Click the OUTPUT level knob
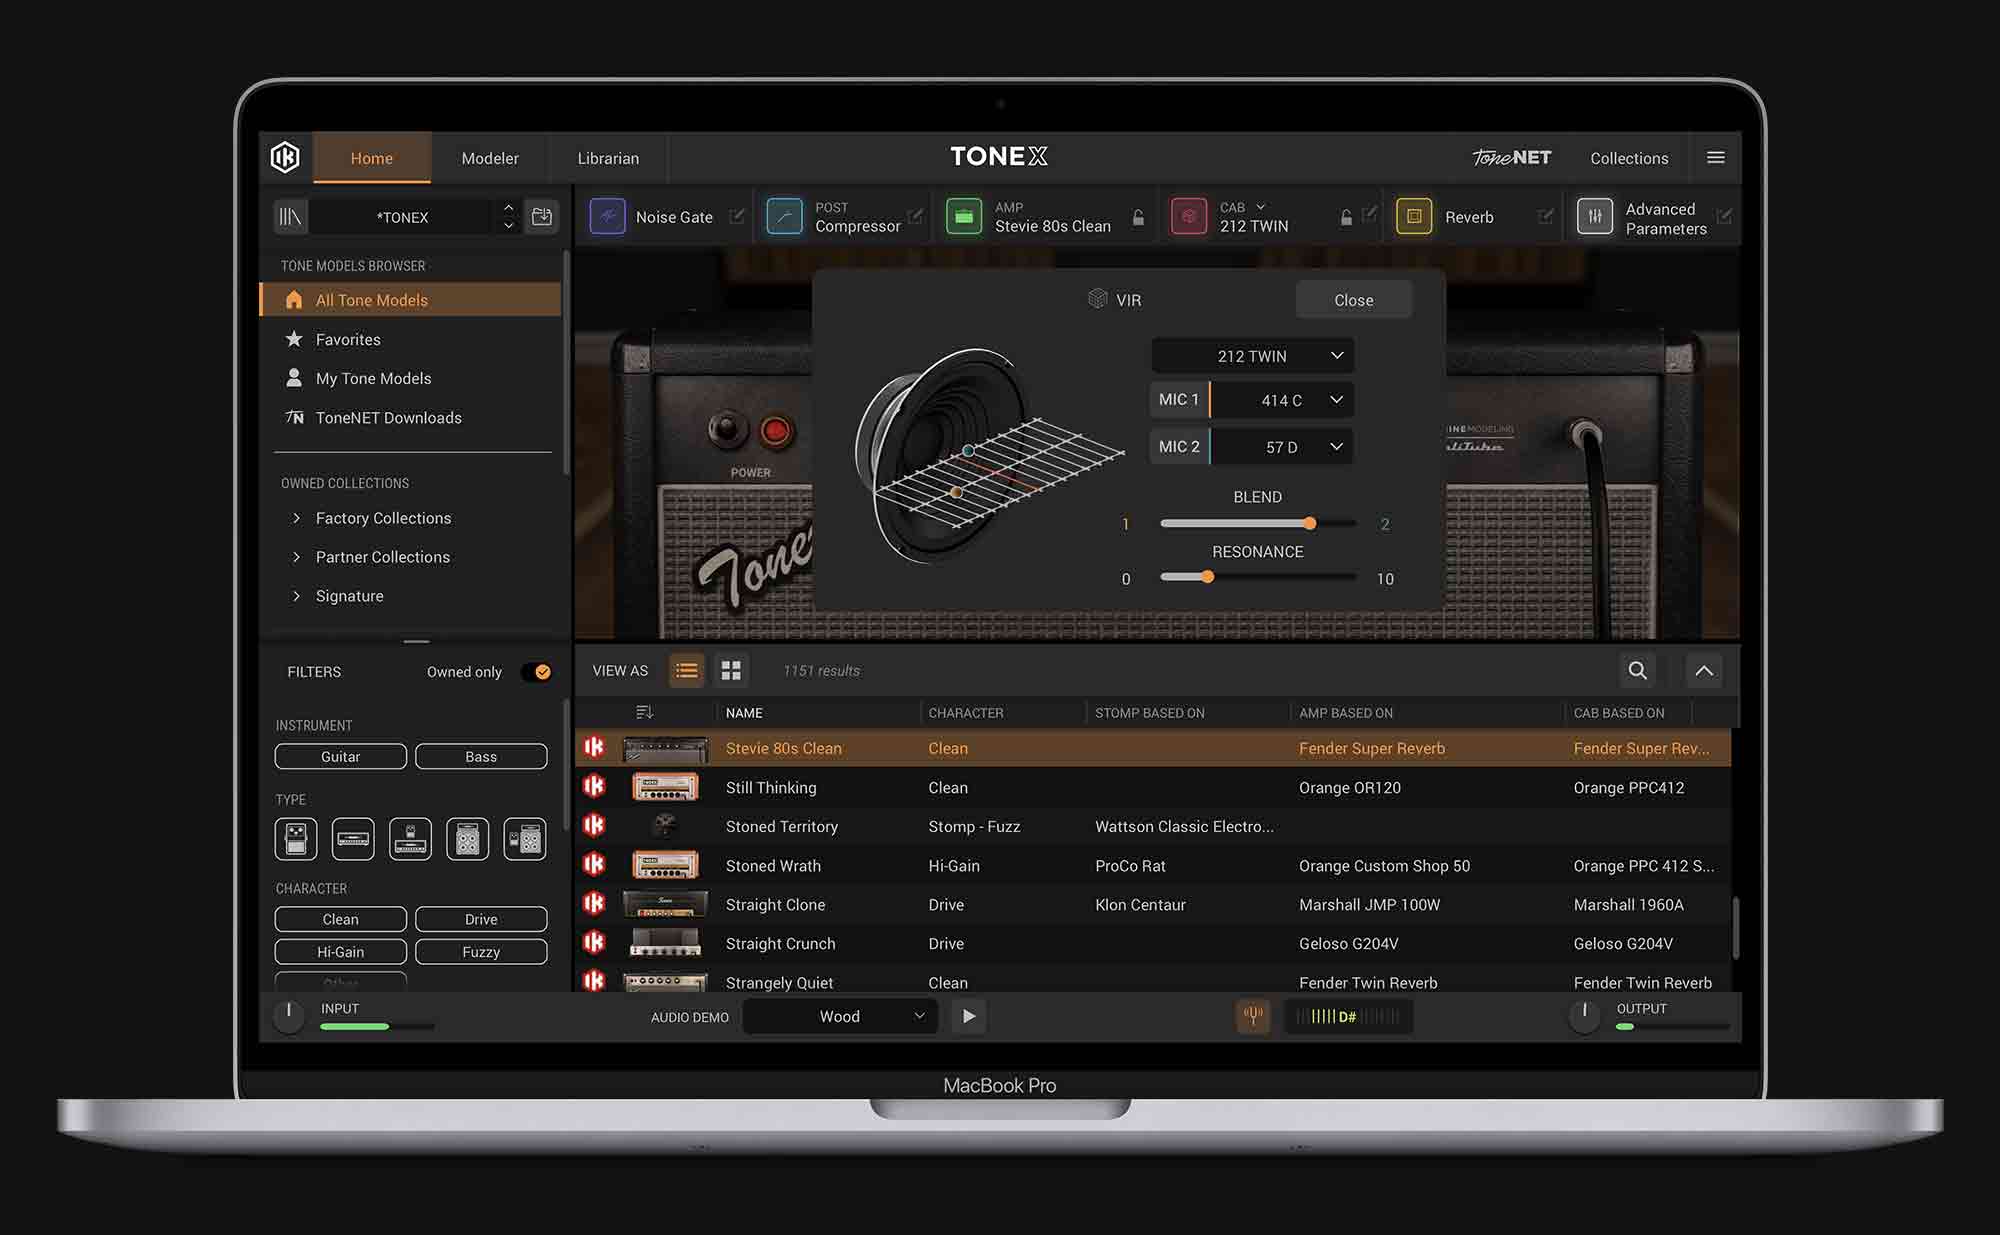The image size is (2000, 1235). pyautogui.click(x=1584, y=1015)
